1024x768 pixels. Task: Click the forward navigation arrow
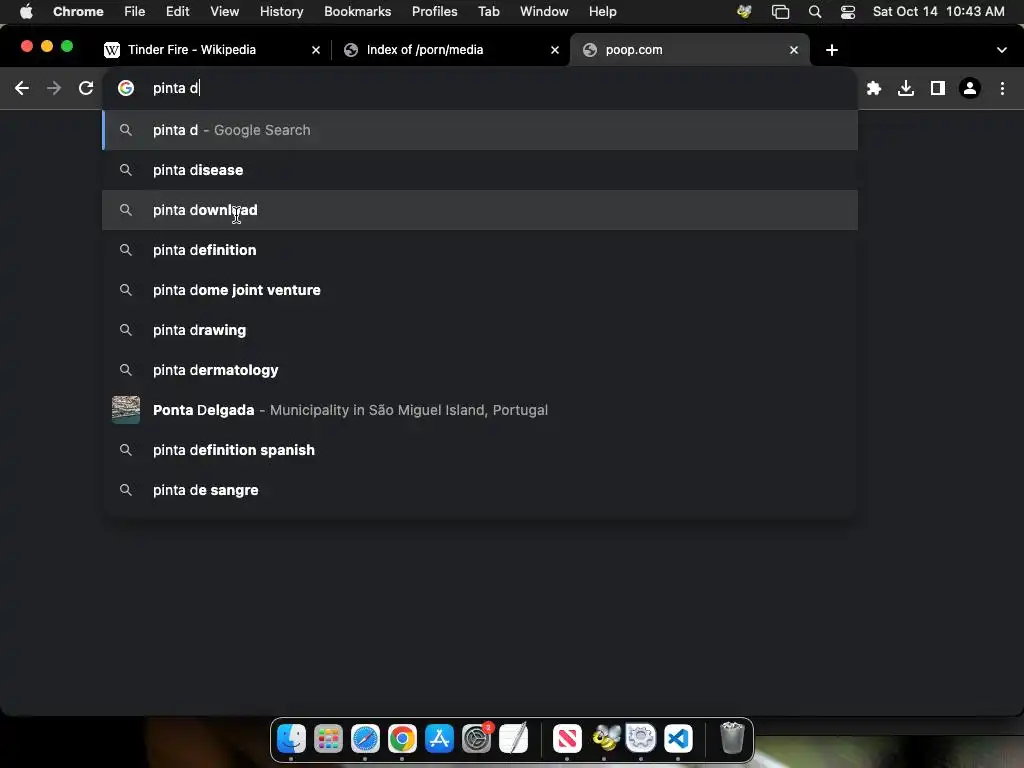click(x=54, y=88)
